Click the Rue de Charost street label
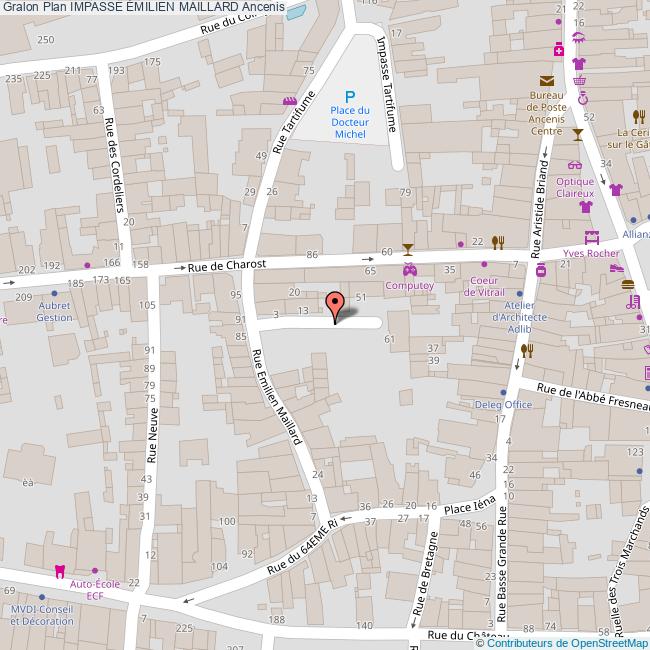This screenshot has width=650, height=650. 228,266
